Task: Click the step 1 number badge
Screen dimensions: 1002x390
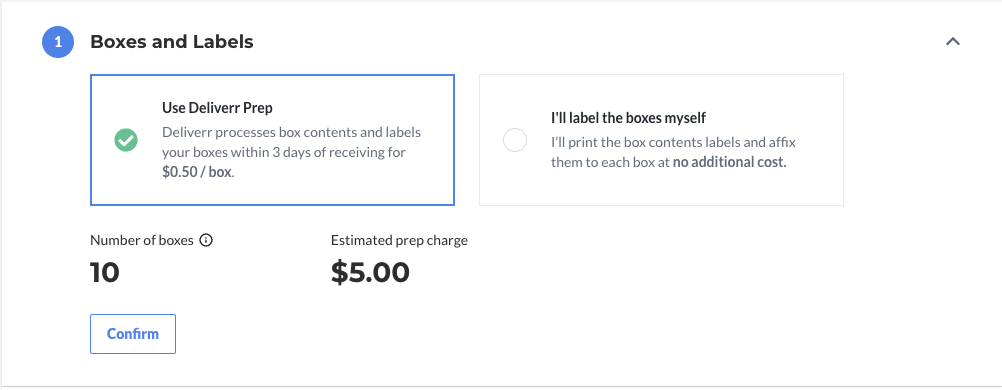Action: [59, 42]
